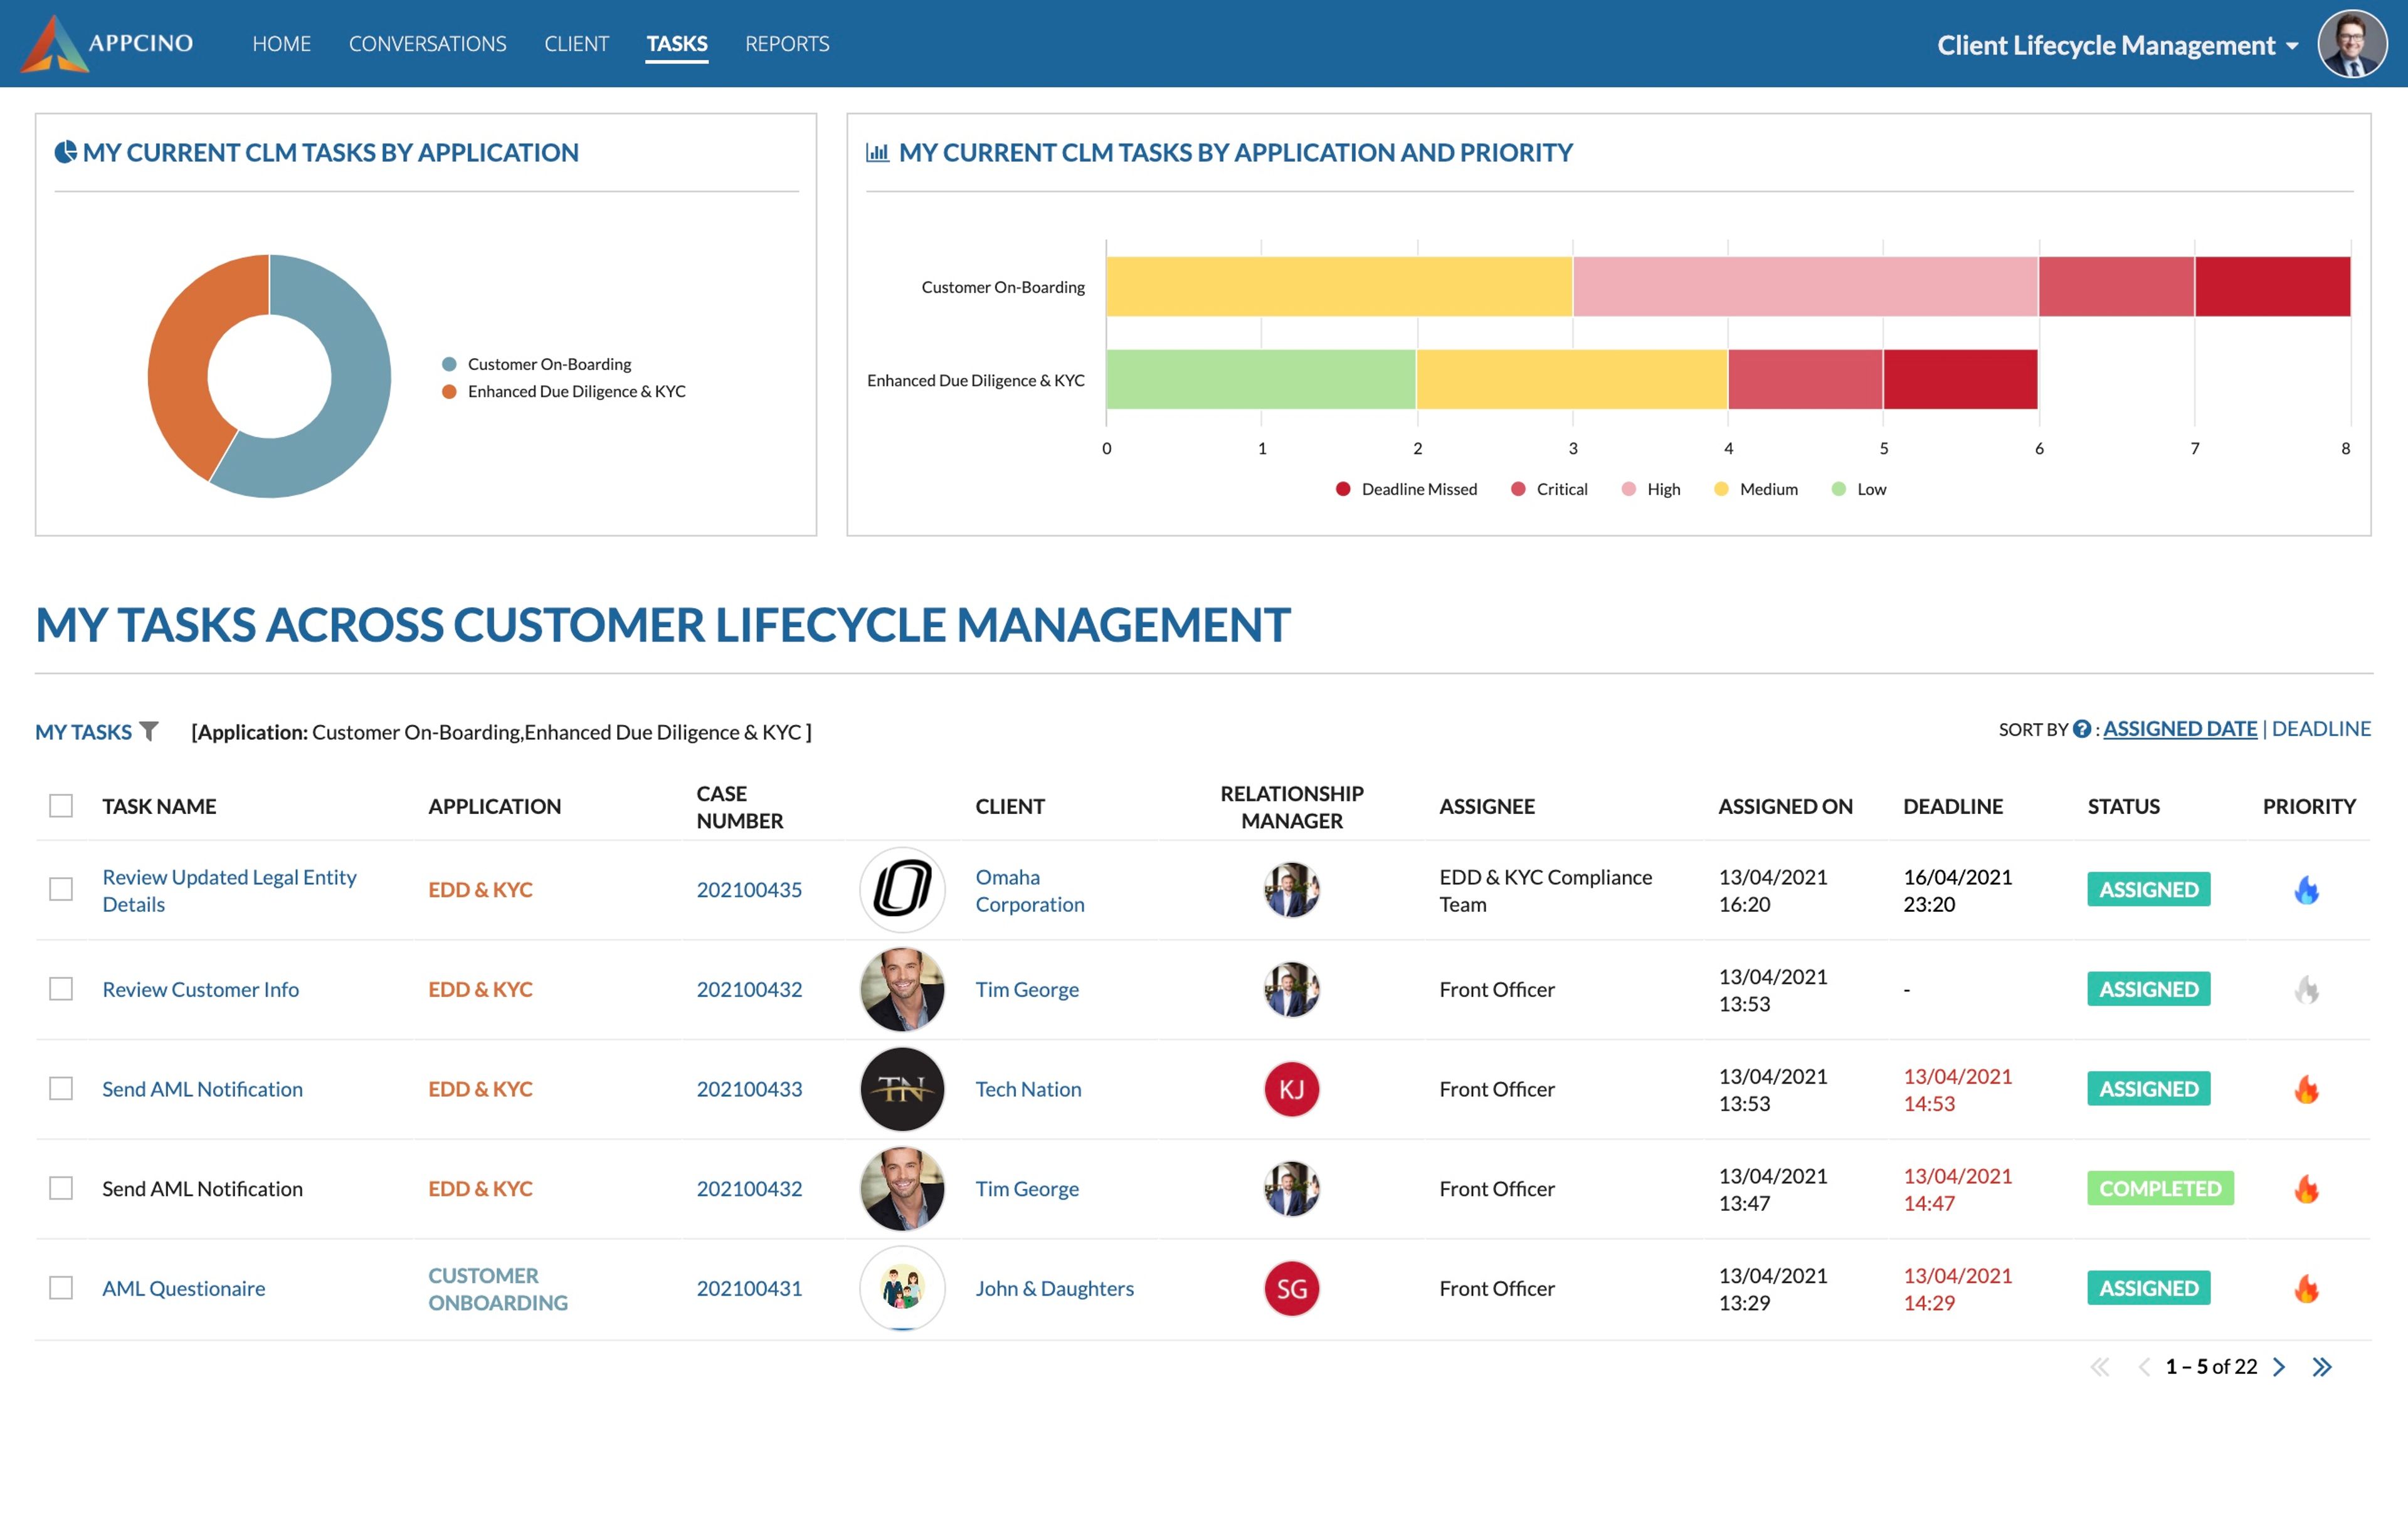Image resolution: width=2408 pixels, height=1522 pixels.
Task: Check the AML Questionaire row checkbox
Action: point(61,1288)
